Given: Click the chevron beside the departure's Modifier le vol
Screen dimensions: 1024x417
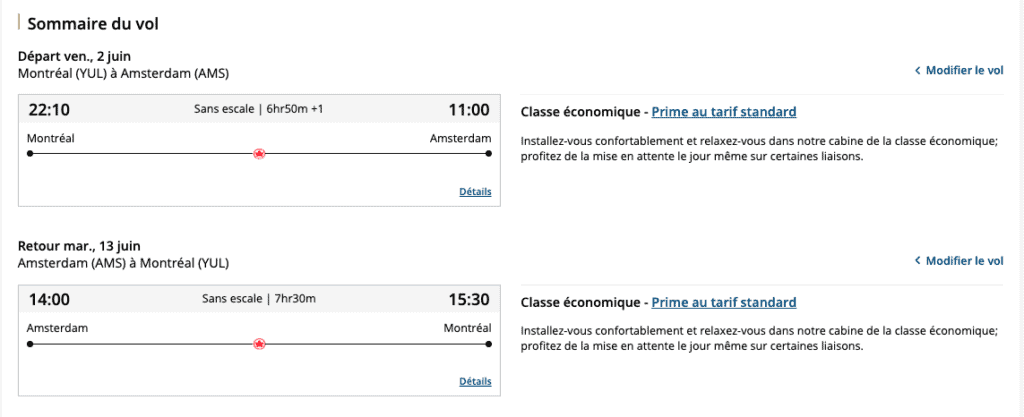Looking at the screenshot, I should click(918, 71).
